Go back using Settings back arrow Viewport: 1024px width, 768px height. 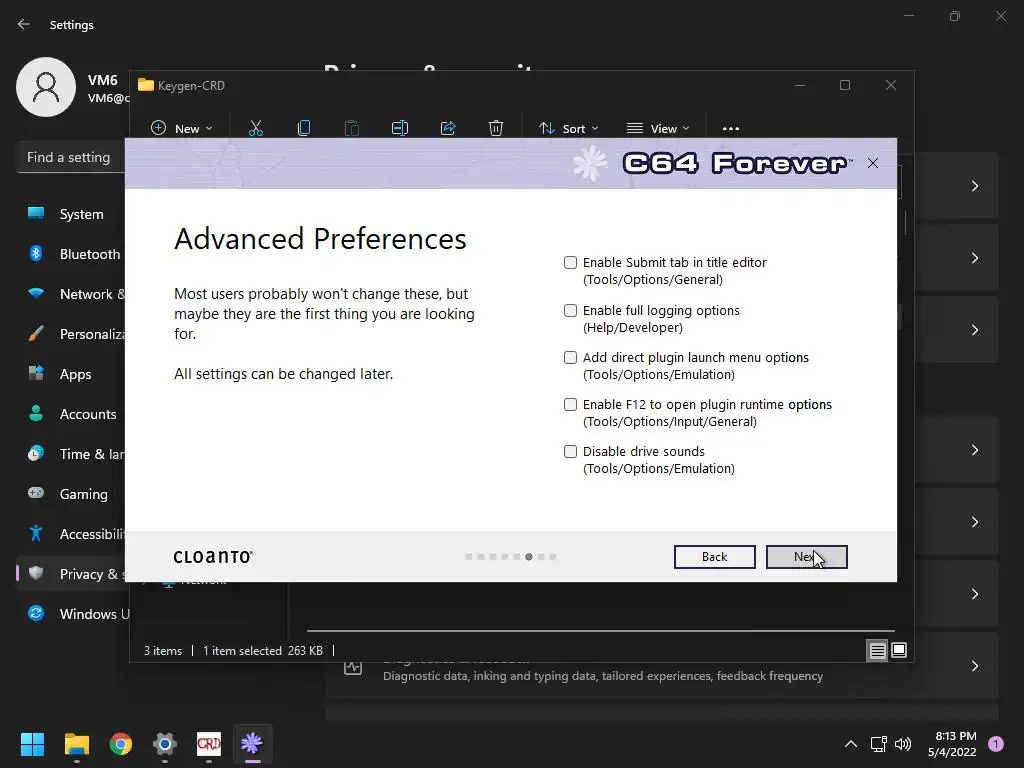24,24
